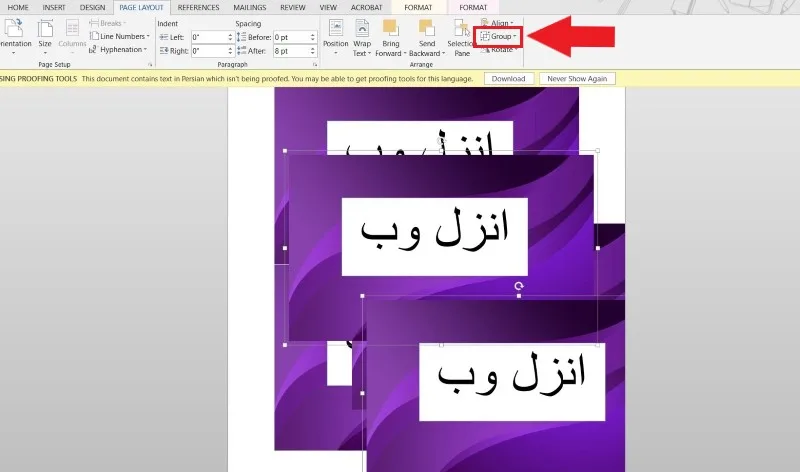
Task: Open the page Size menu
Action: tap(45, 37)
